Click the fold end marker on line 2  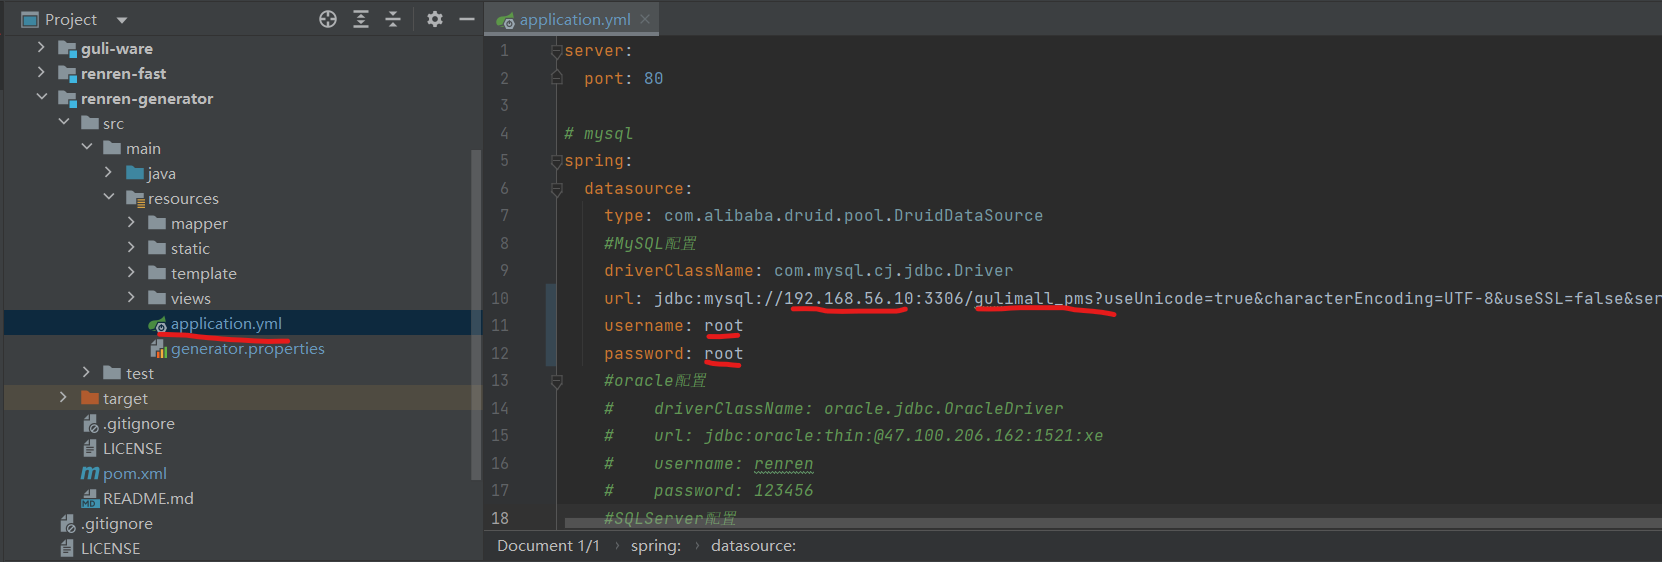point(556,78)
